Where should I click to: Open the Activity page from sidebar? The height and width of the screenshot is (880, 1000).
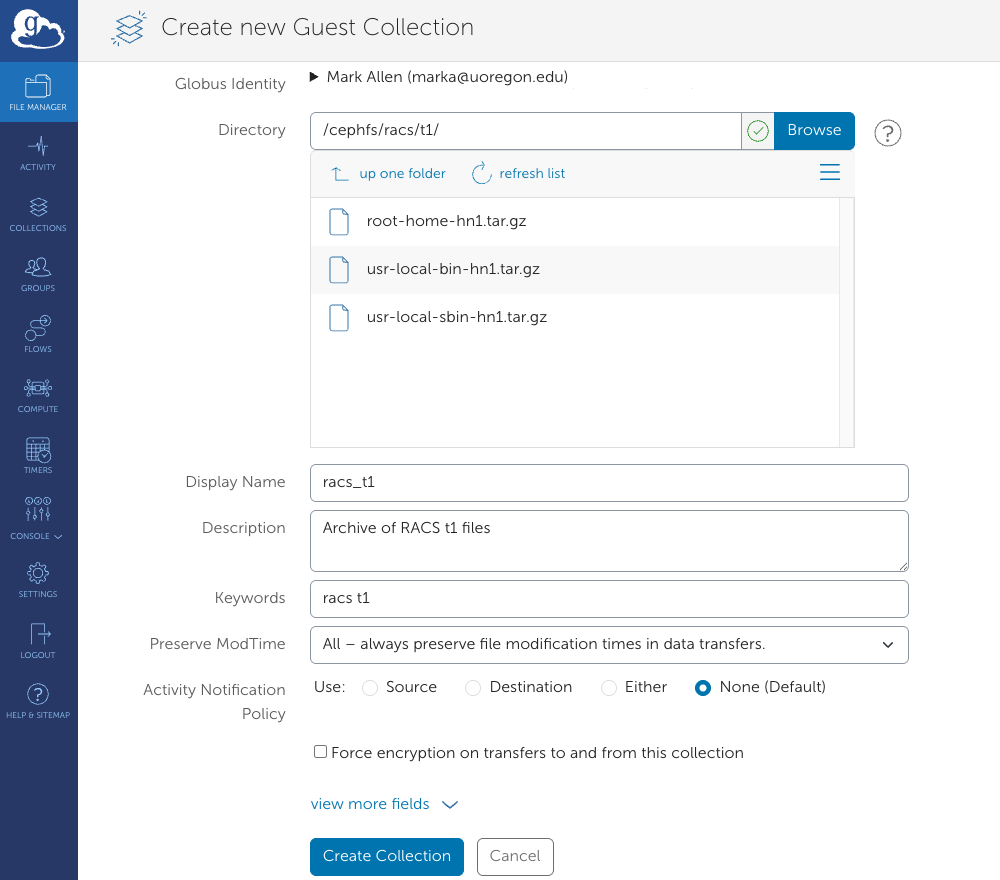(x=39, y=152)
